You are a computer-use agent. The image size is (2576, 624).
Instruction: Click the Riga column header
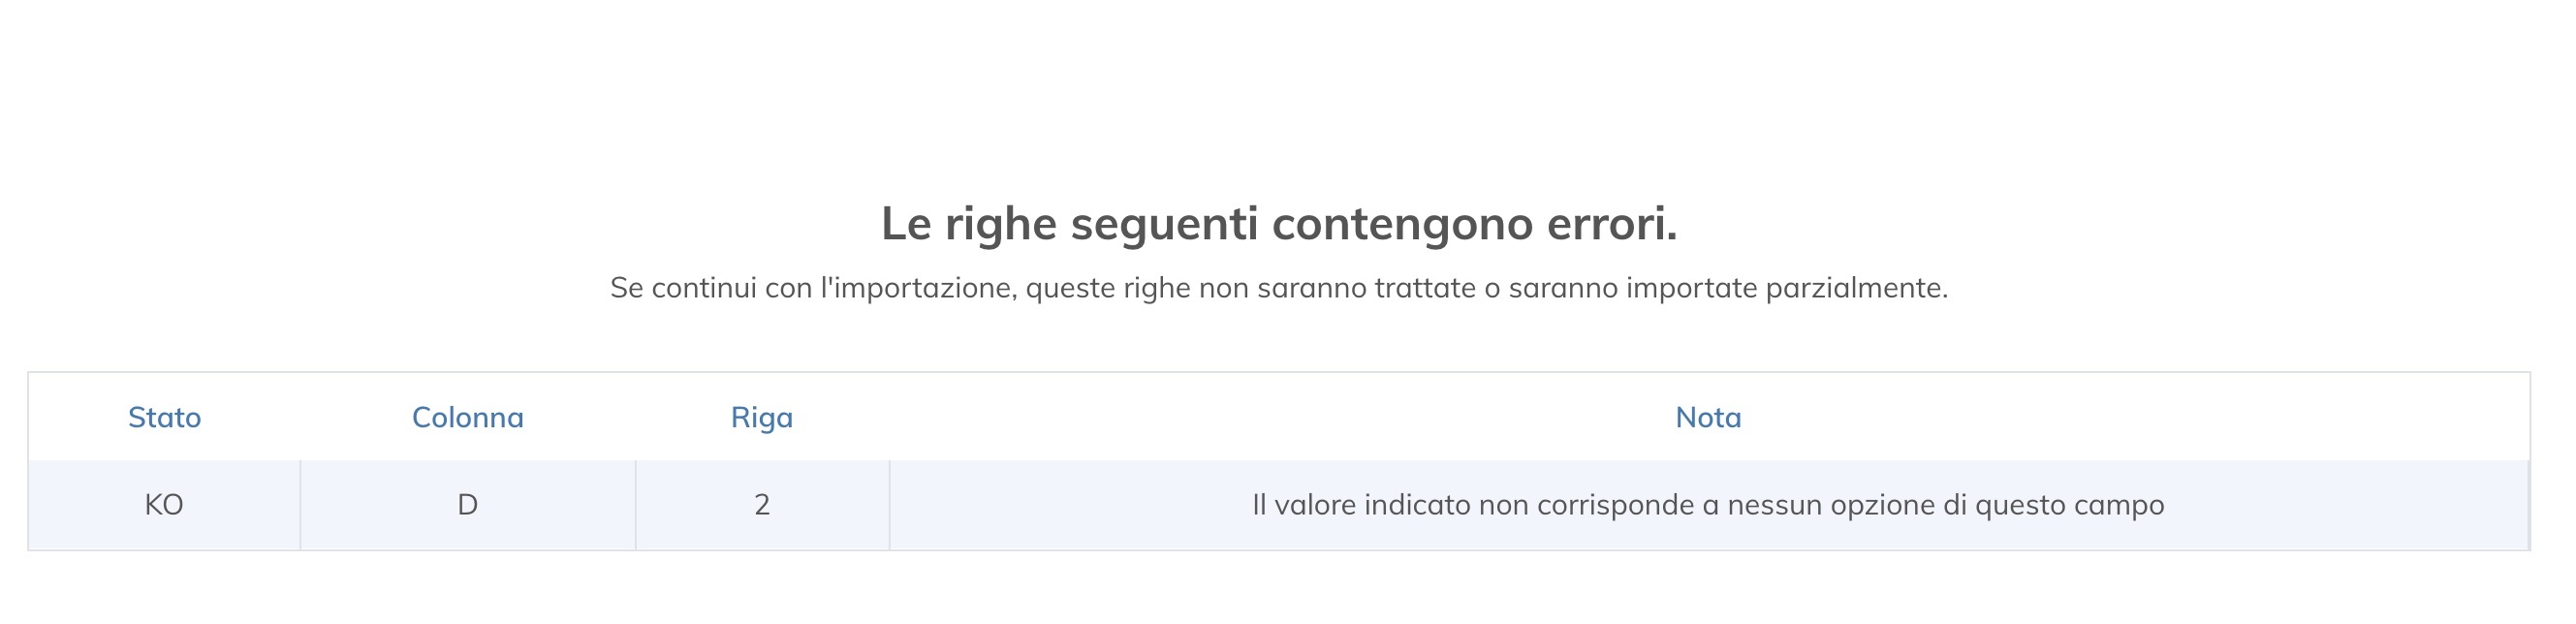pos(761,418)
